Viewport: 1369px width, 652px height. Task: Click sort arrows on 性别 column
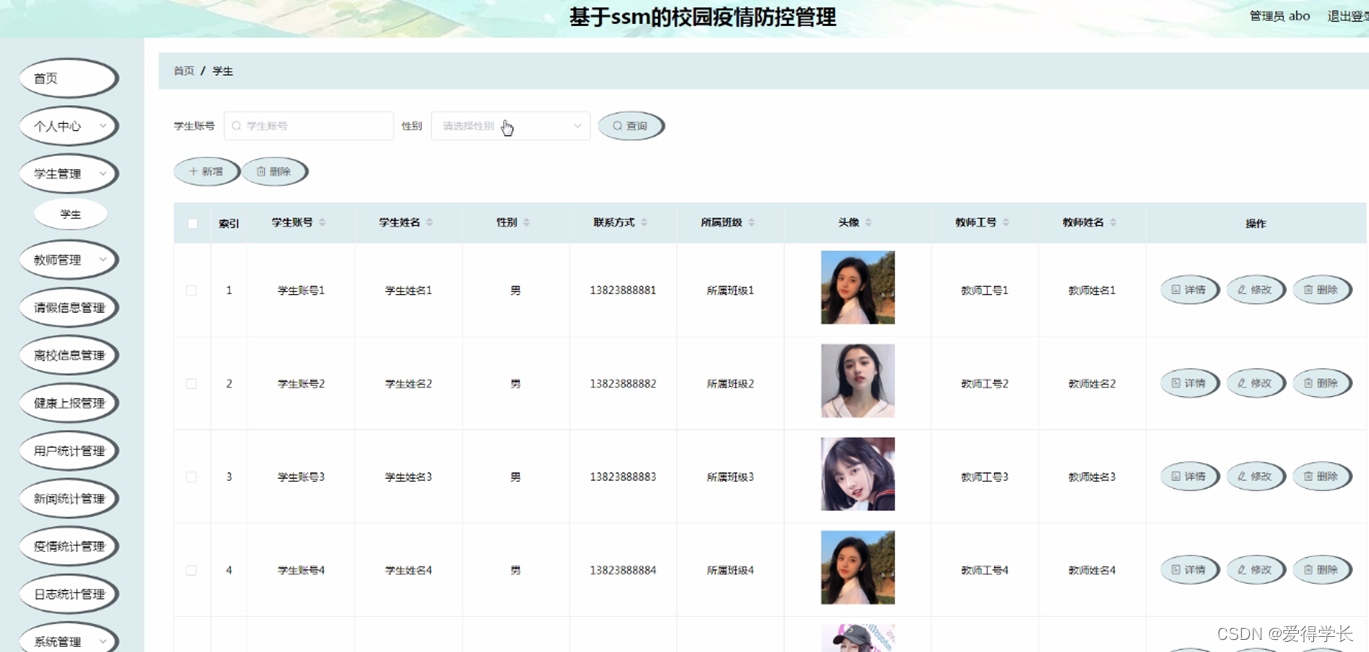(526, 223)
